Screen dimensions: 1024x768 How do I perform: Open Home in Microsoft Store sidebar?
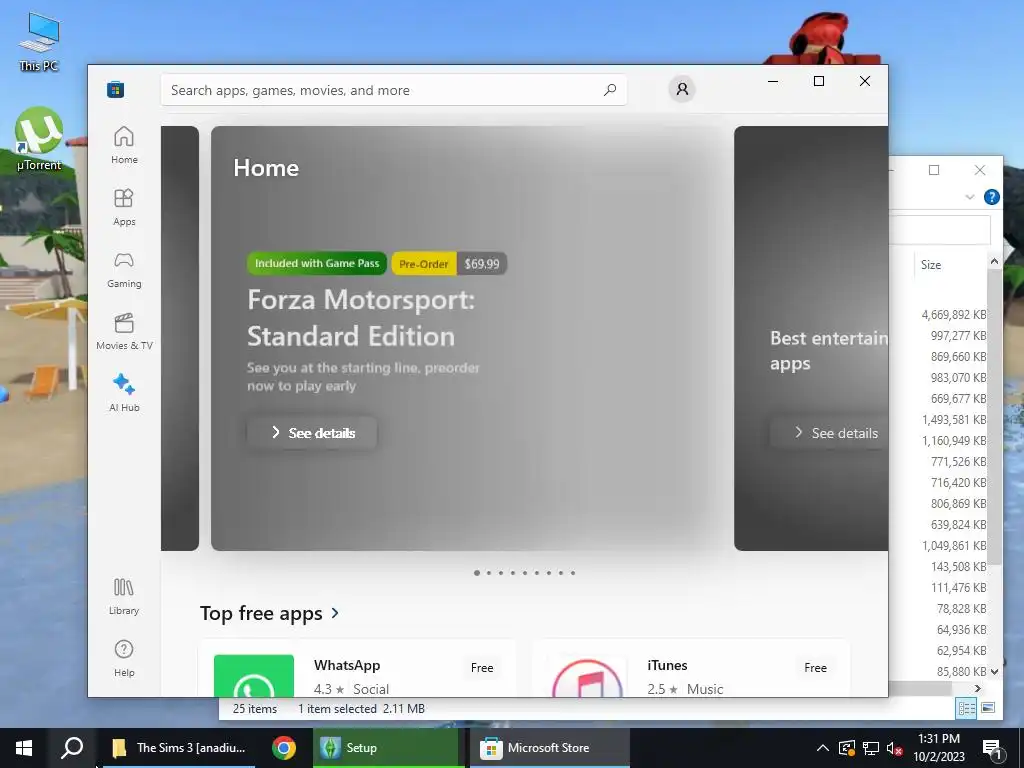124,145
